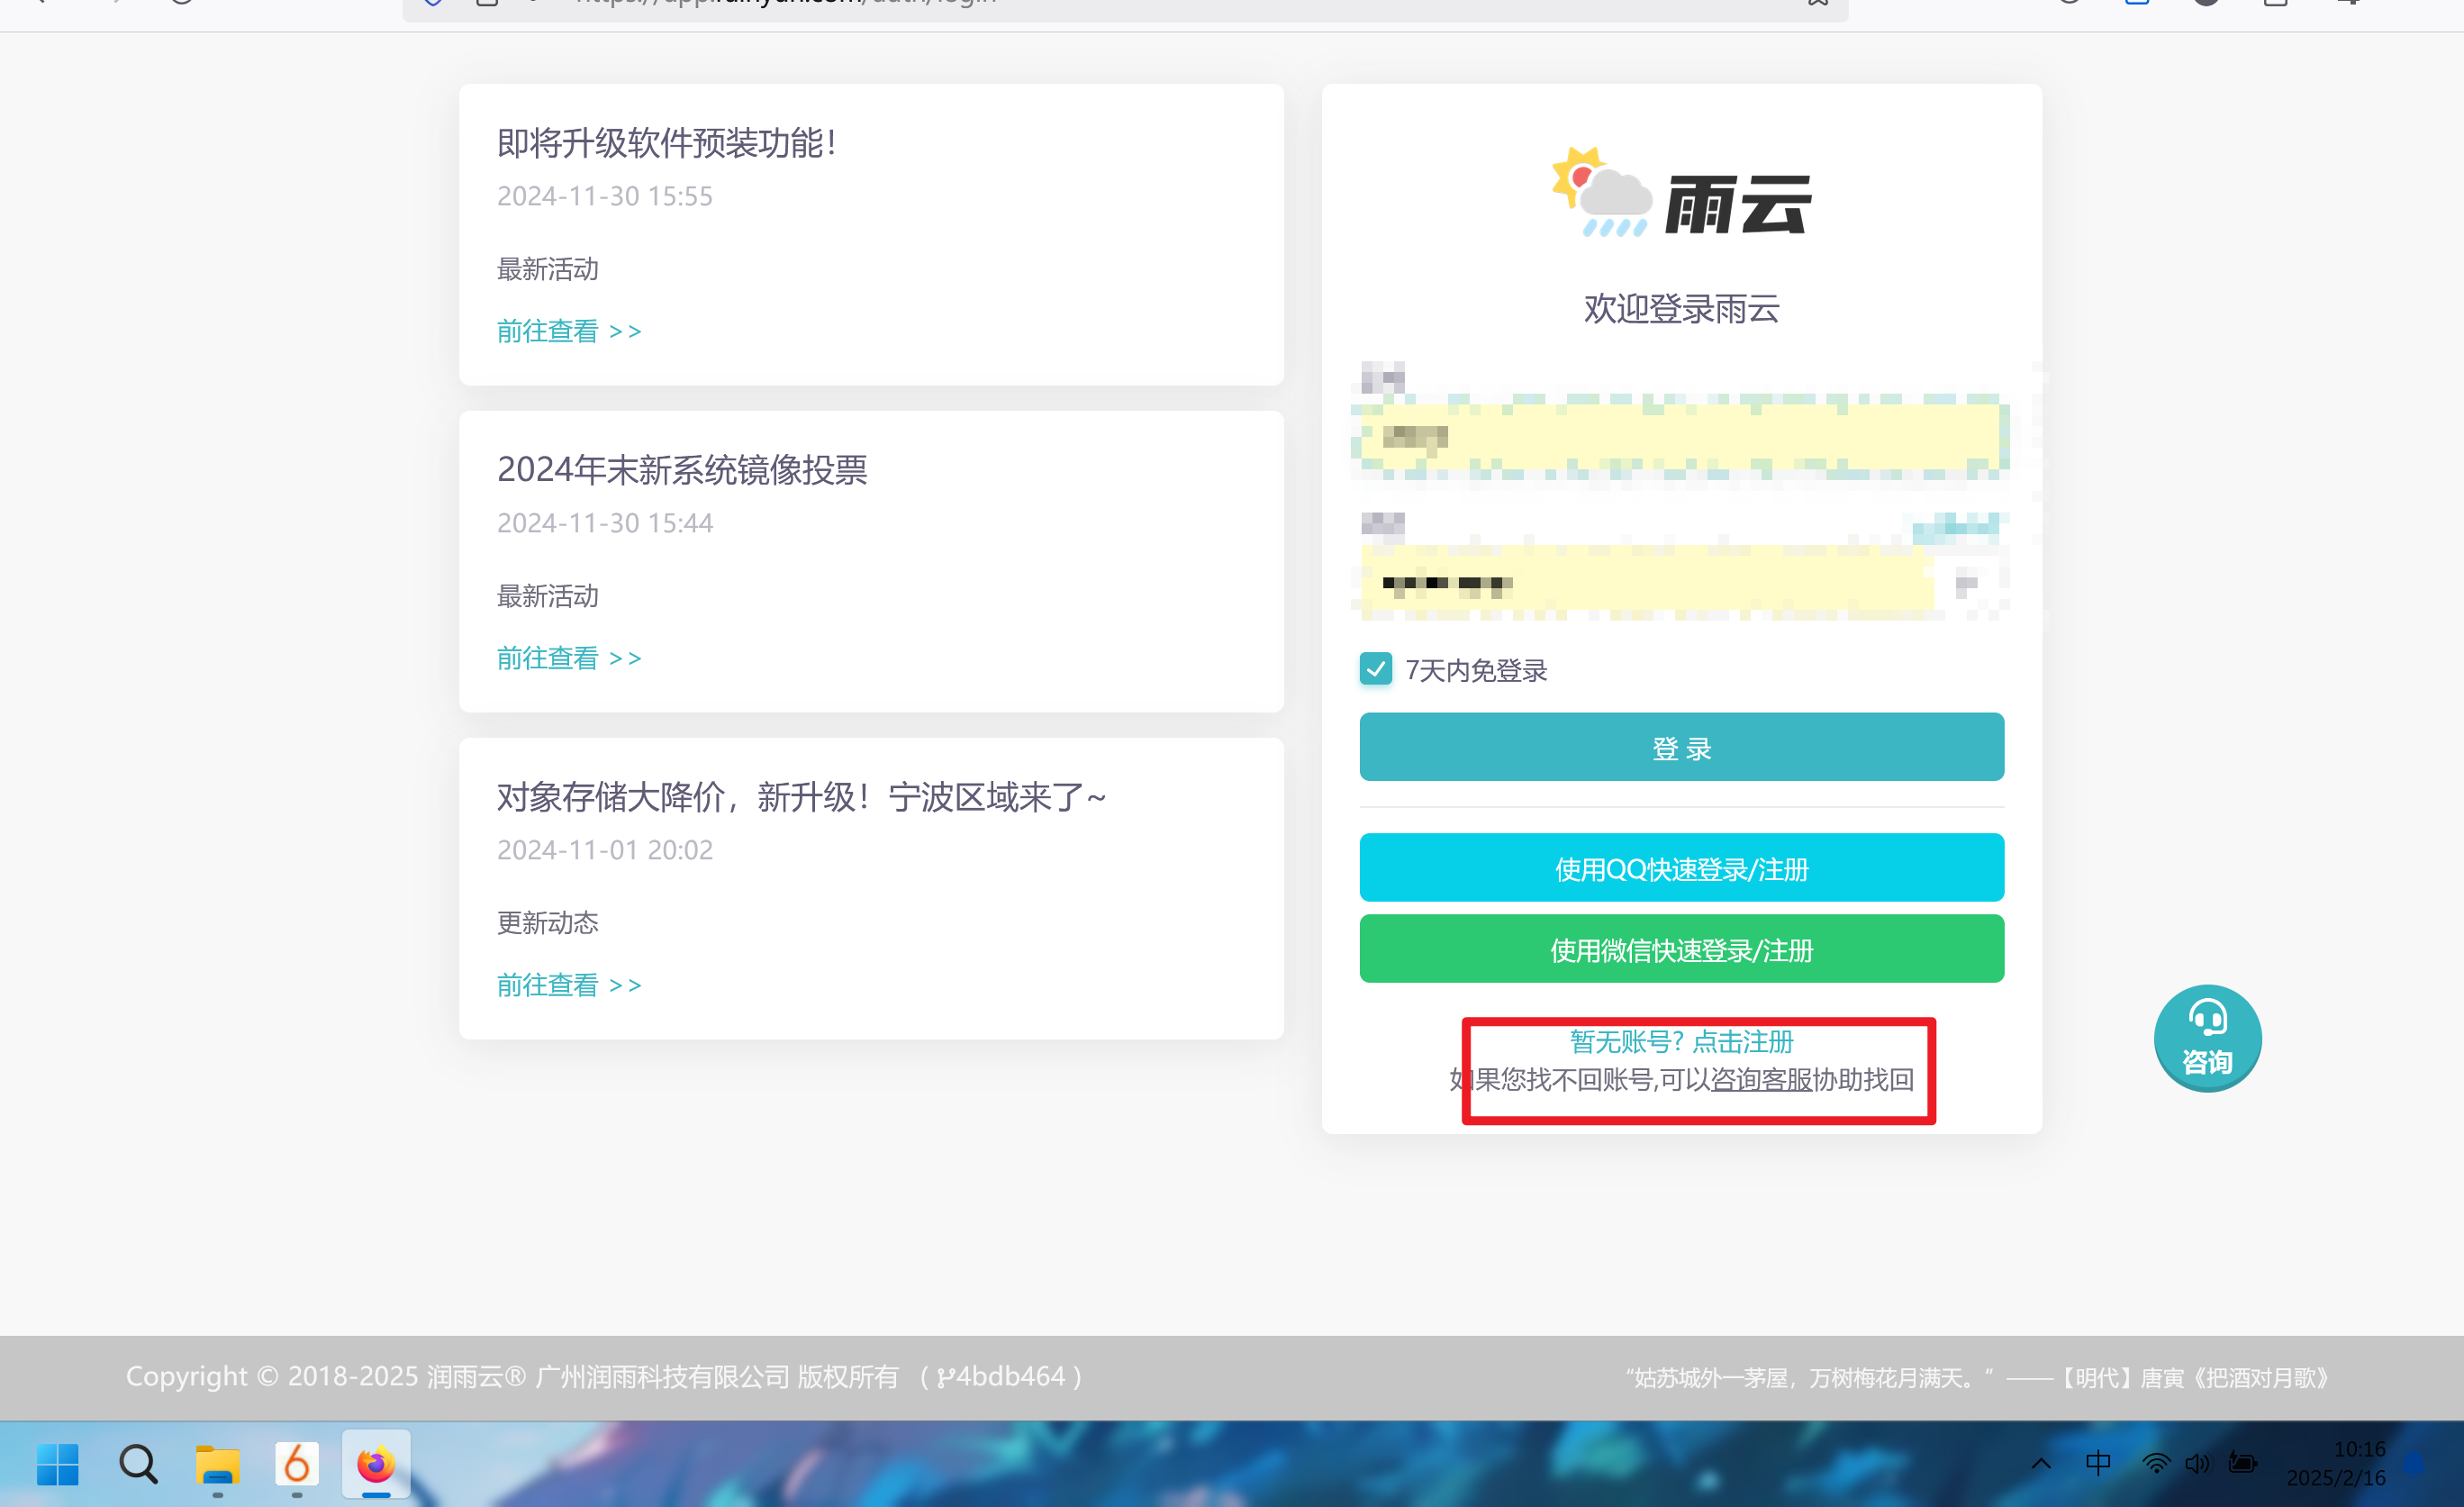The width and height of the screenshot is (2464, 1507).
Task: Open the Windows Start menu
Action: pos(57,1464)
